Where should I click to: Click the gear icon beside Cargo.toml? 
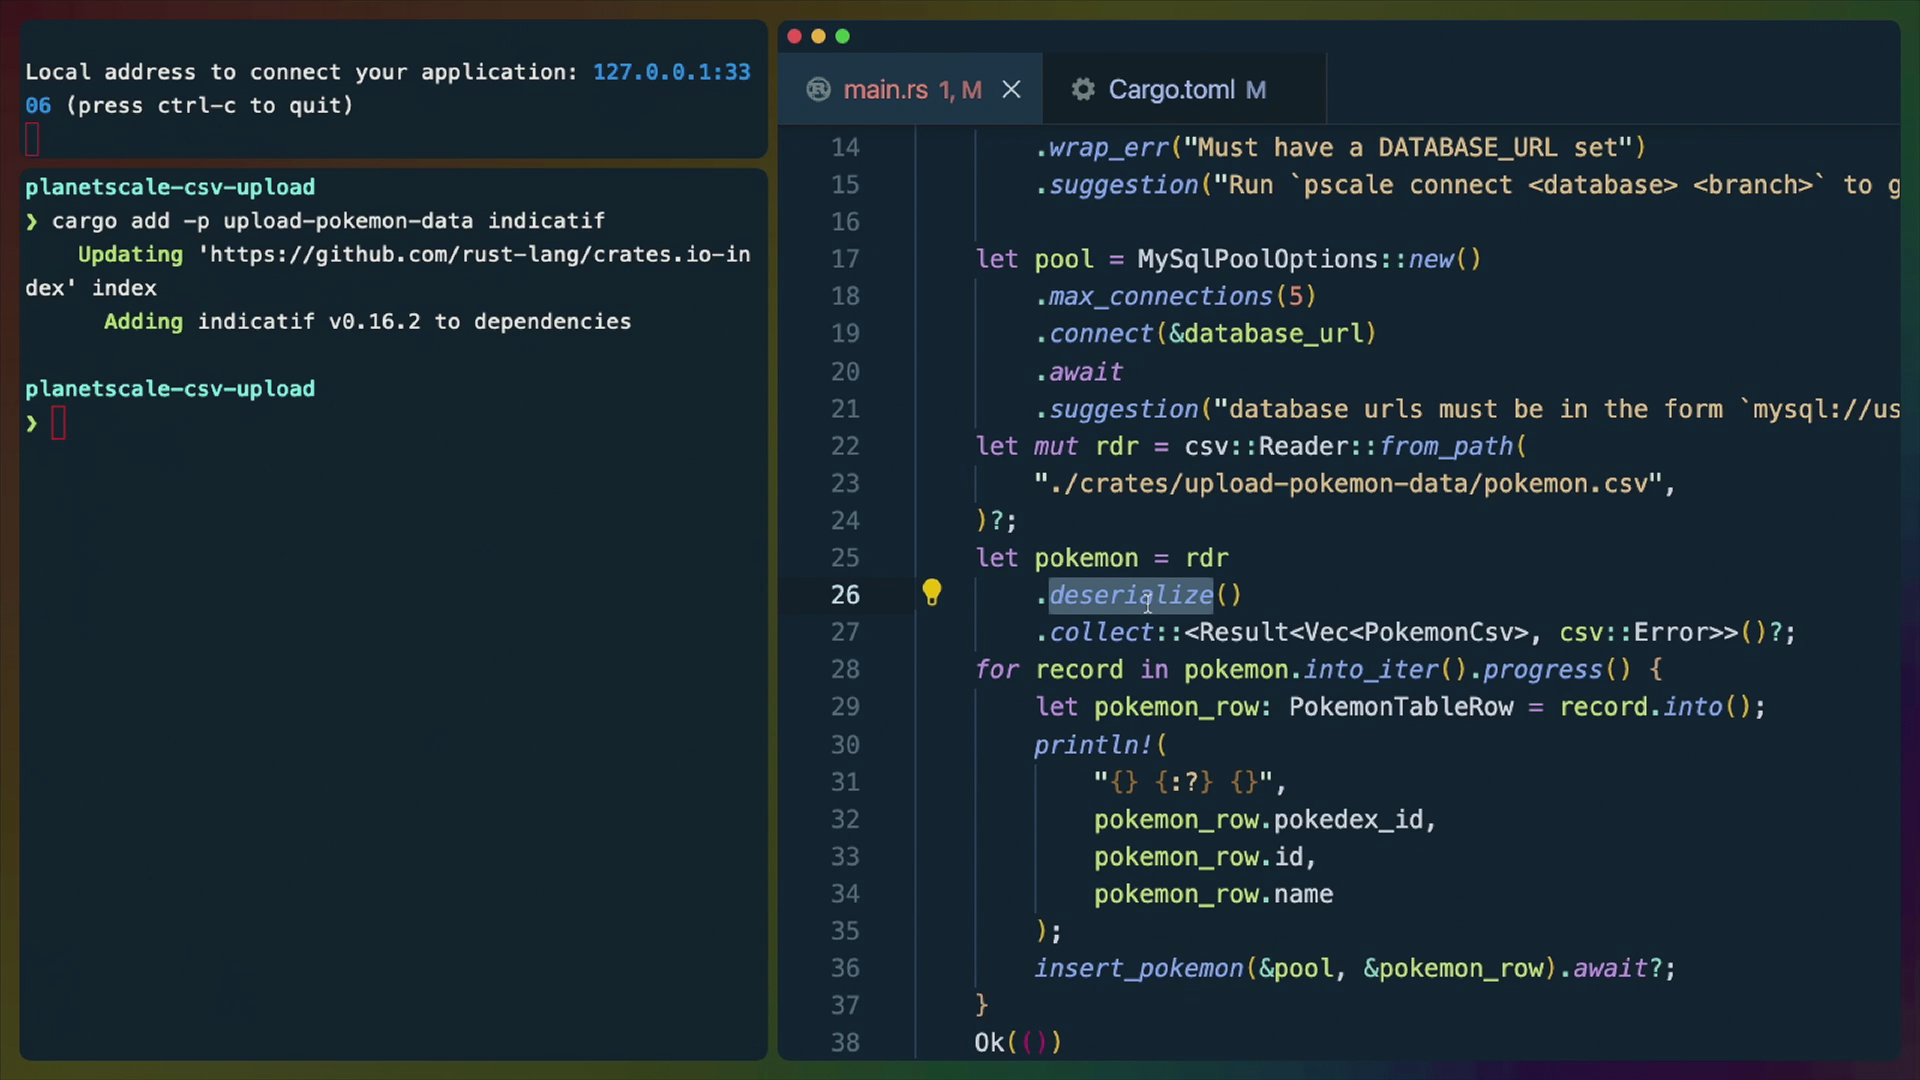pos(1083,89)
